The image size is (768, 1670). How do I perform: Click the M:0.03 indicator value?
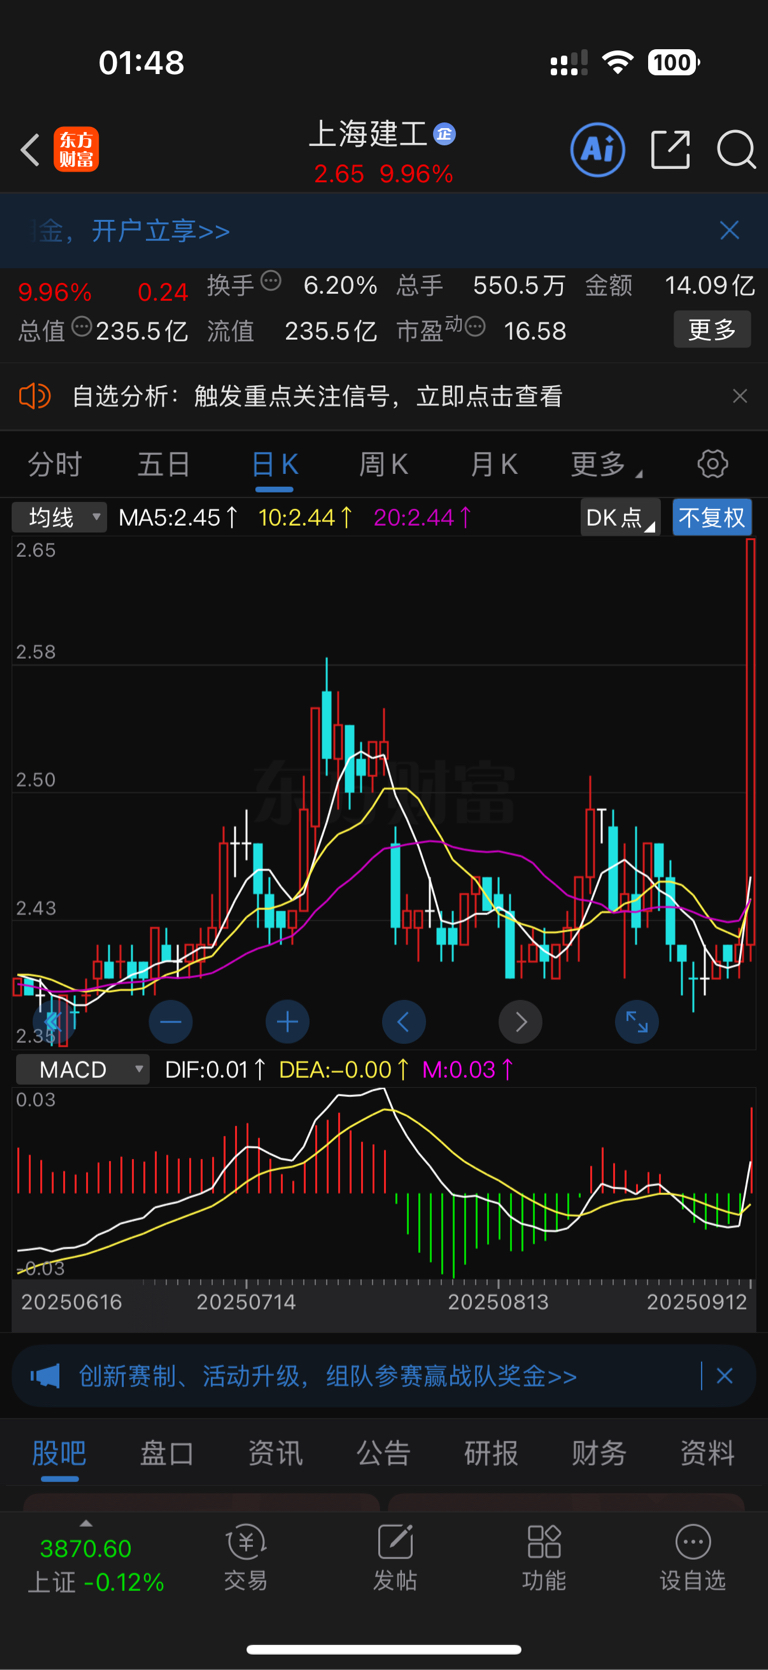(x=467, y=1069)
